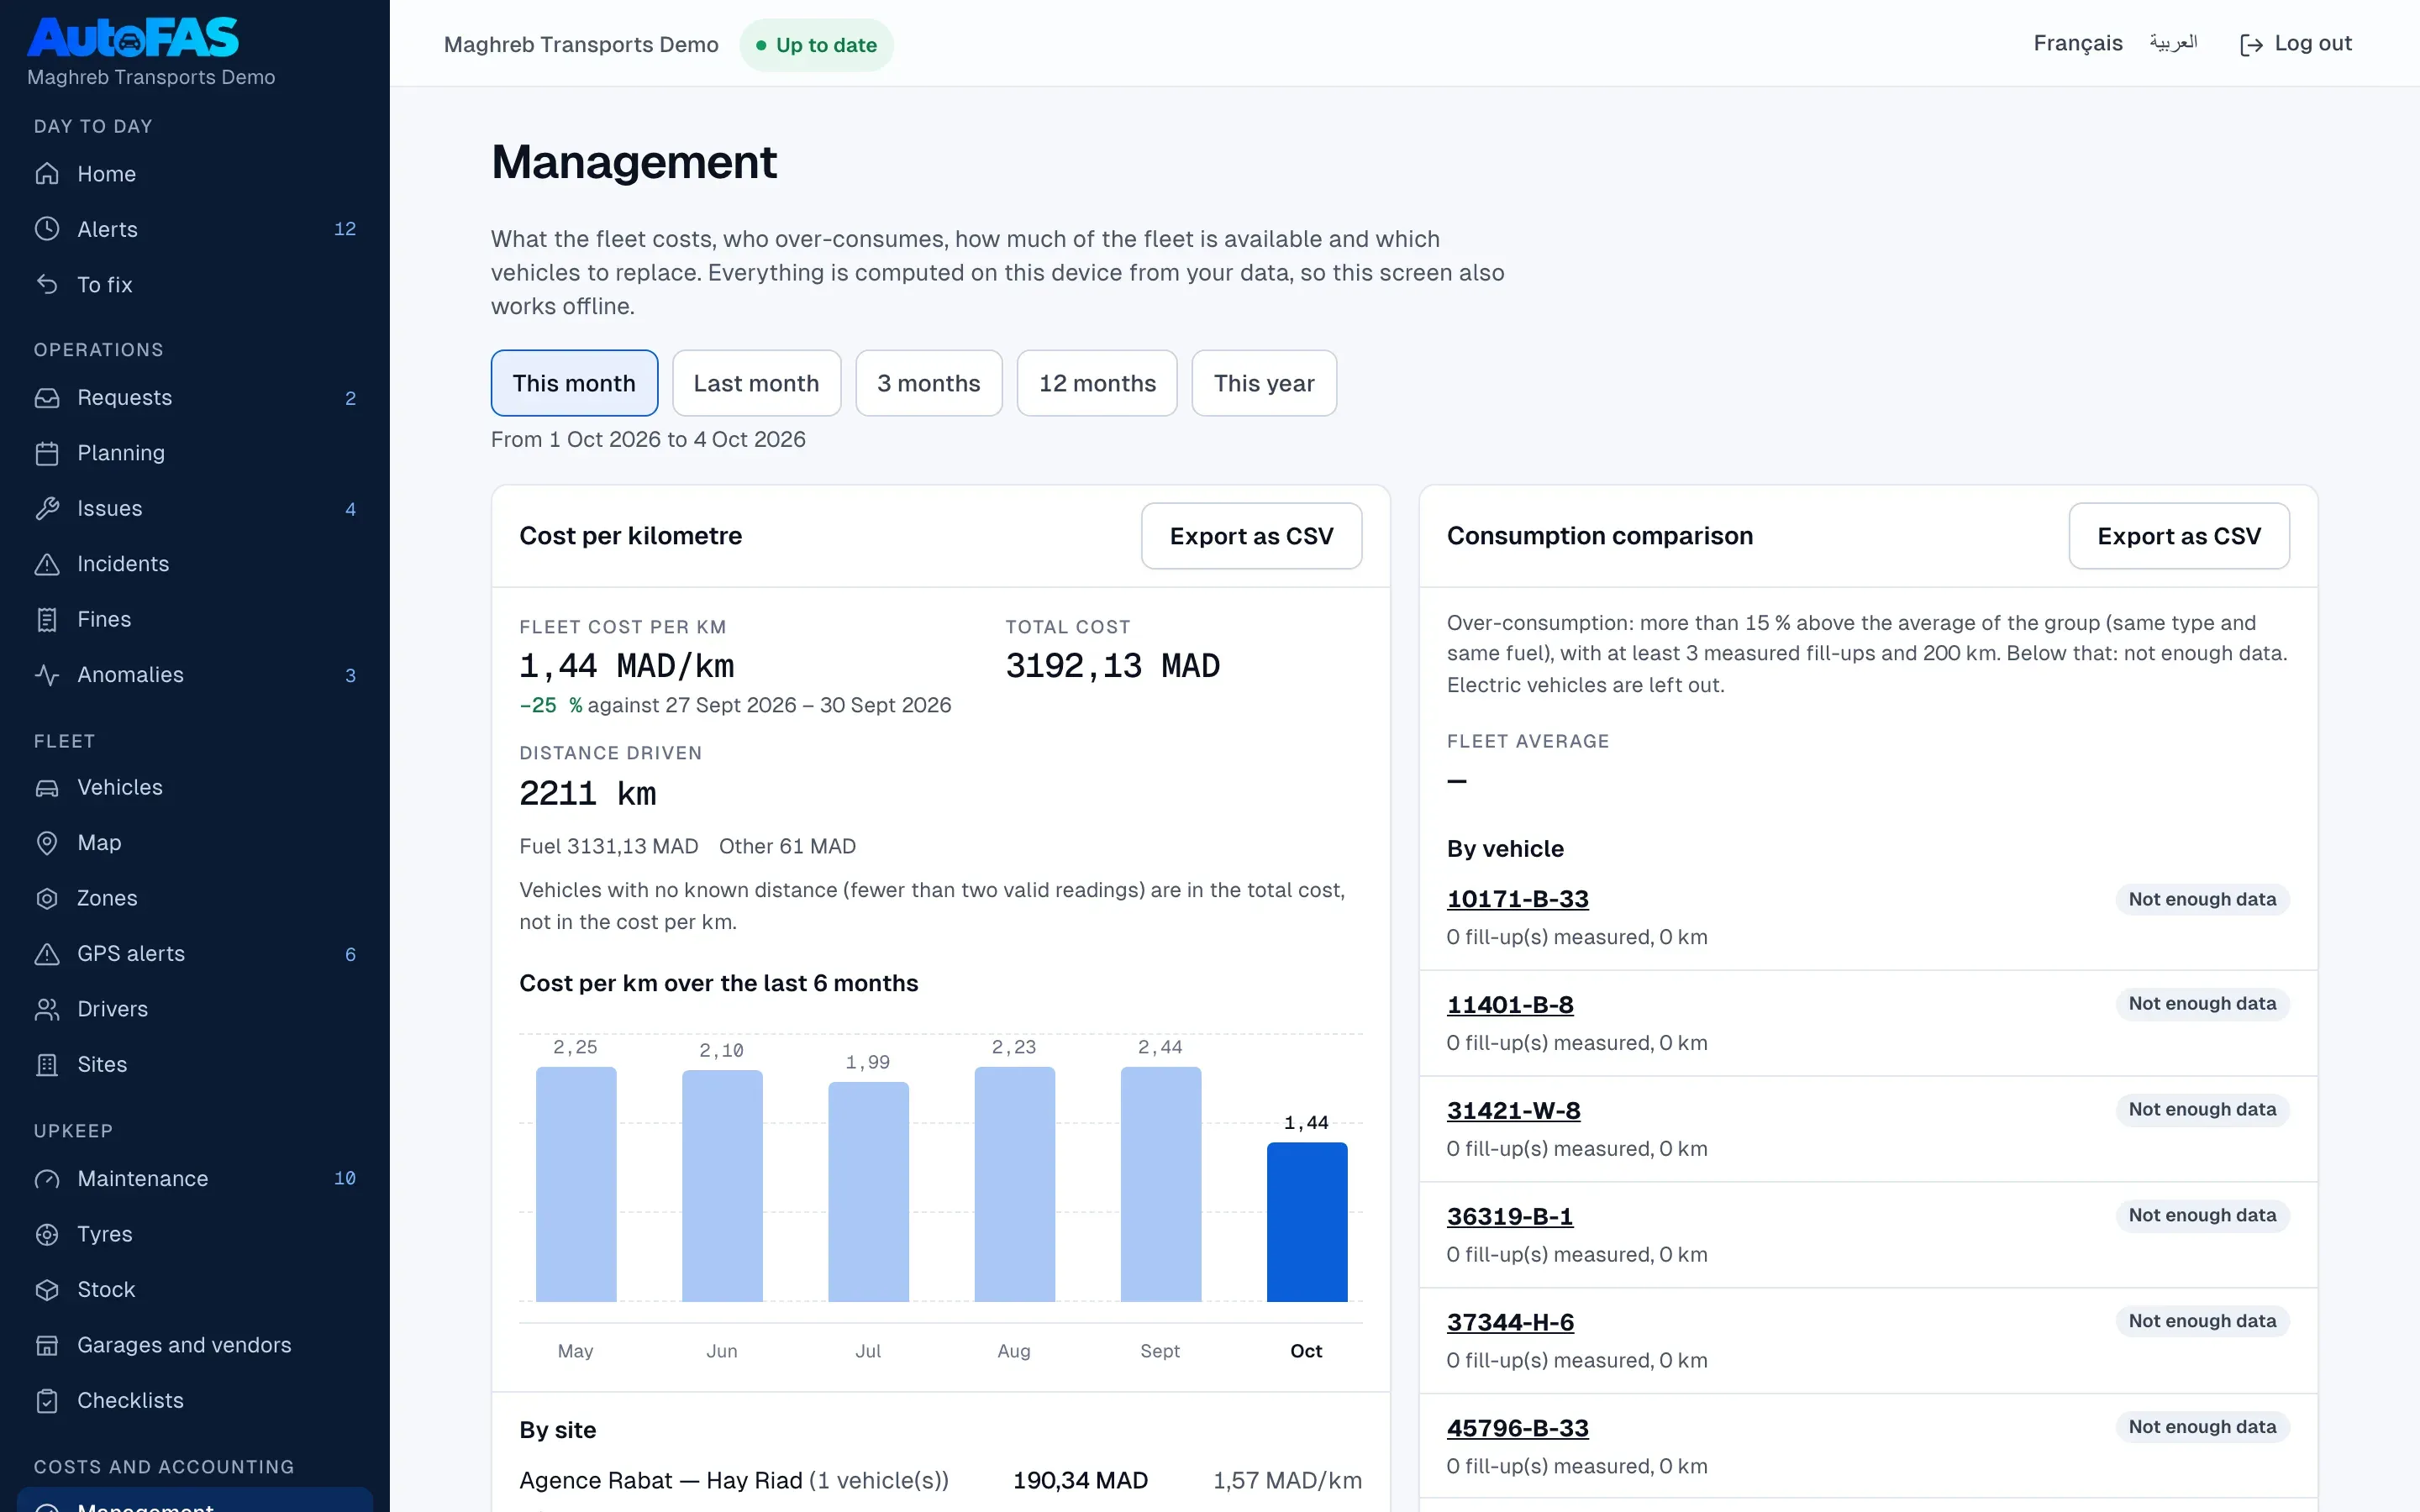Open Drivers via its people icon
The image size is (2420, 1512).
(x=47, y=1010)
